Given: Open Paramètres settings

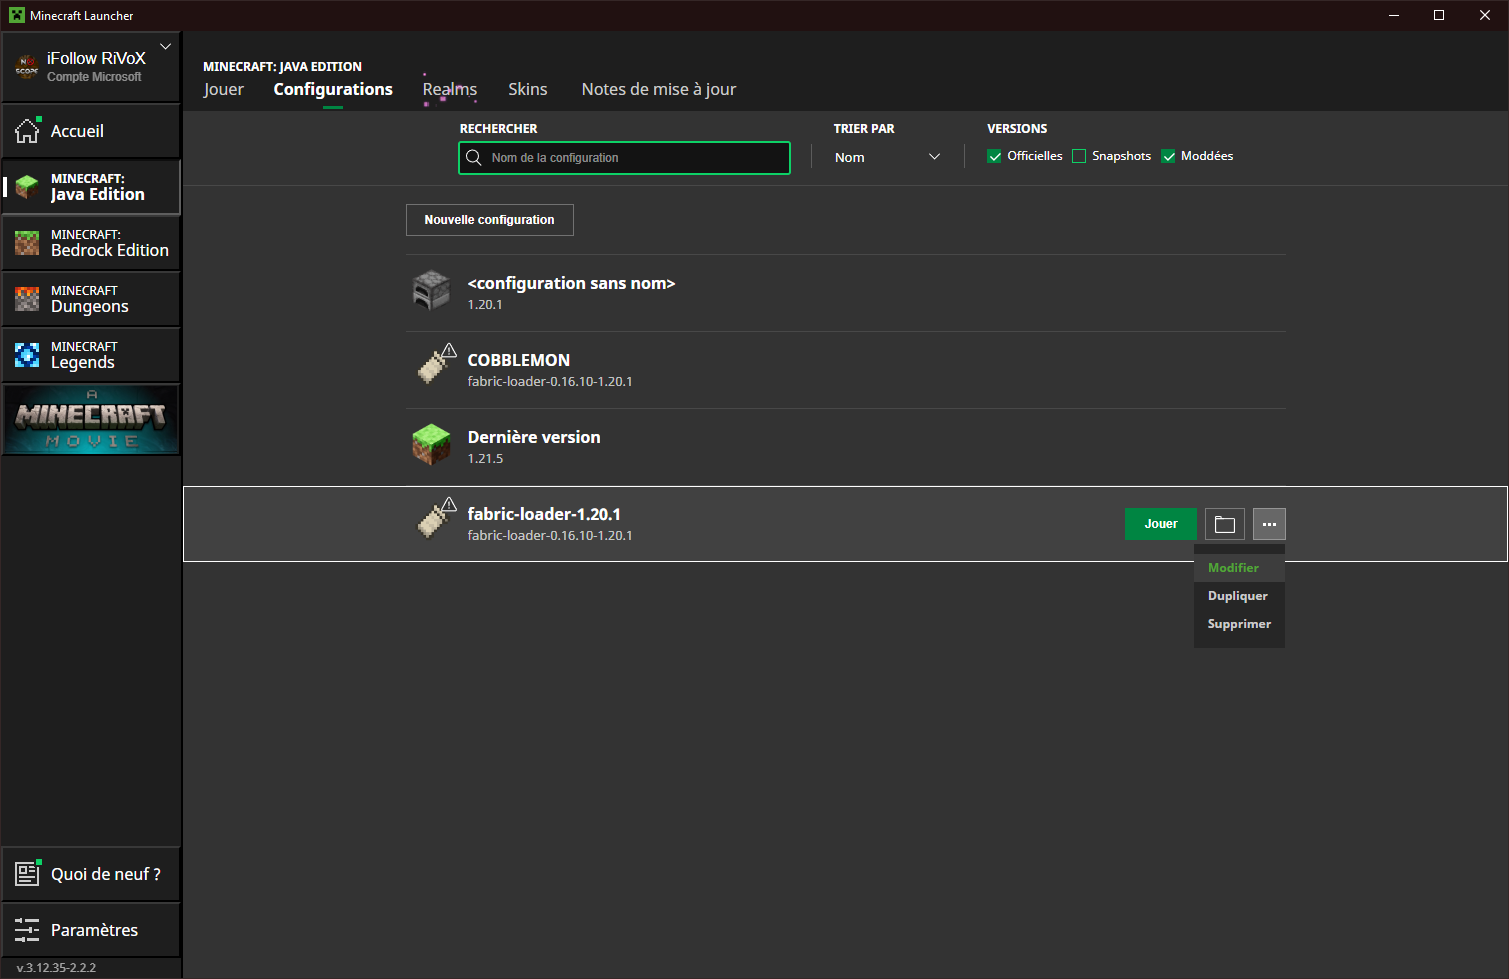Looking at the screenshot, I should 91,930.
